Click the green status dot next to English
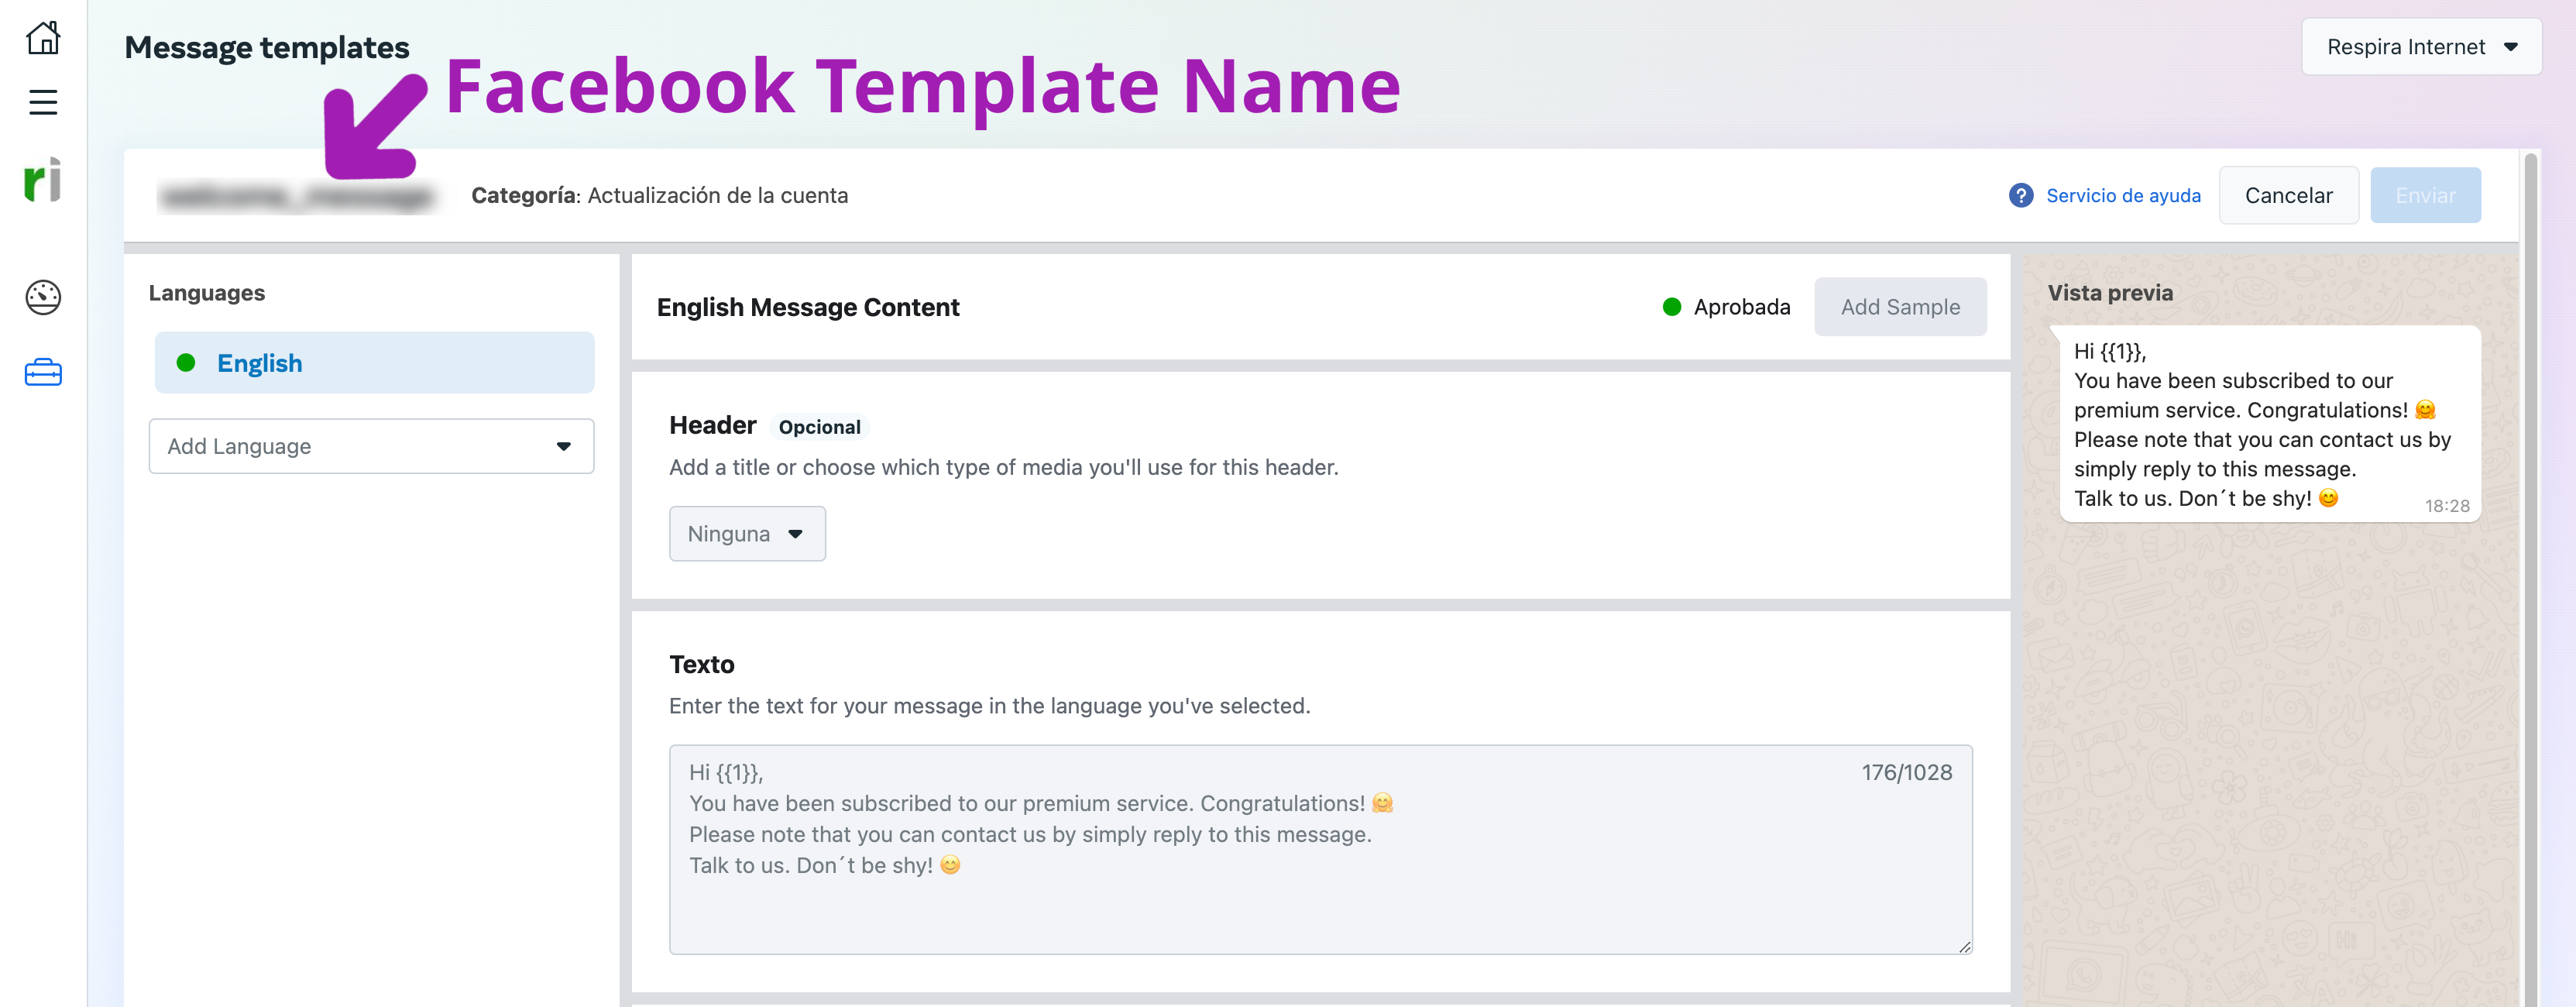 (187, 363)
